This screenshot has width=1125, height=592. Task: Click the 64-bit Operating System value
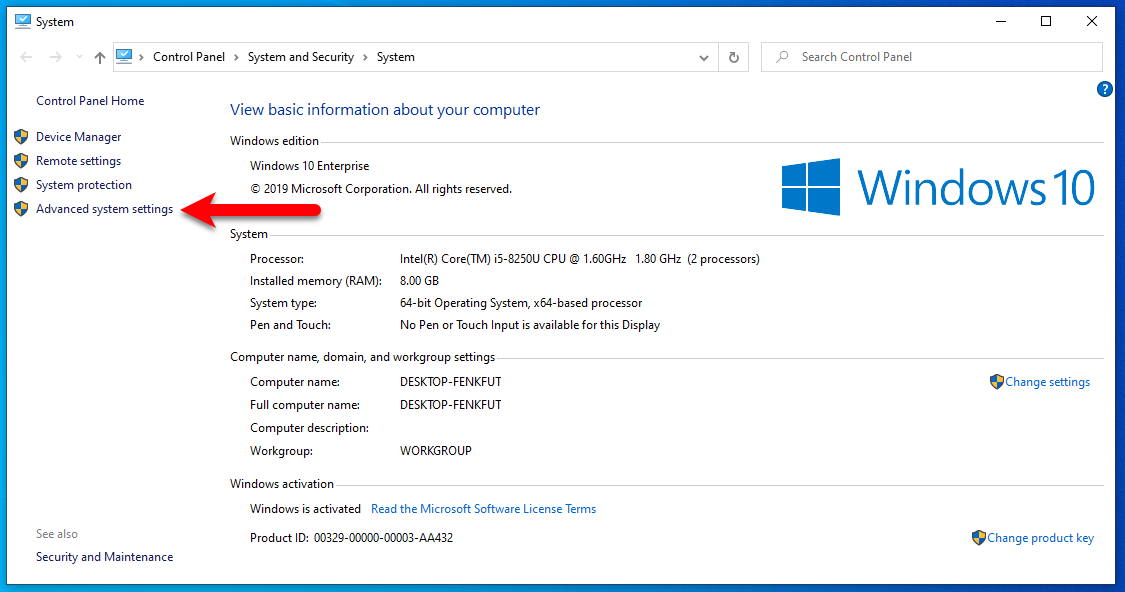[x=521, y=303]
